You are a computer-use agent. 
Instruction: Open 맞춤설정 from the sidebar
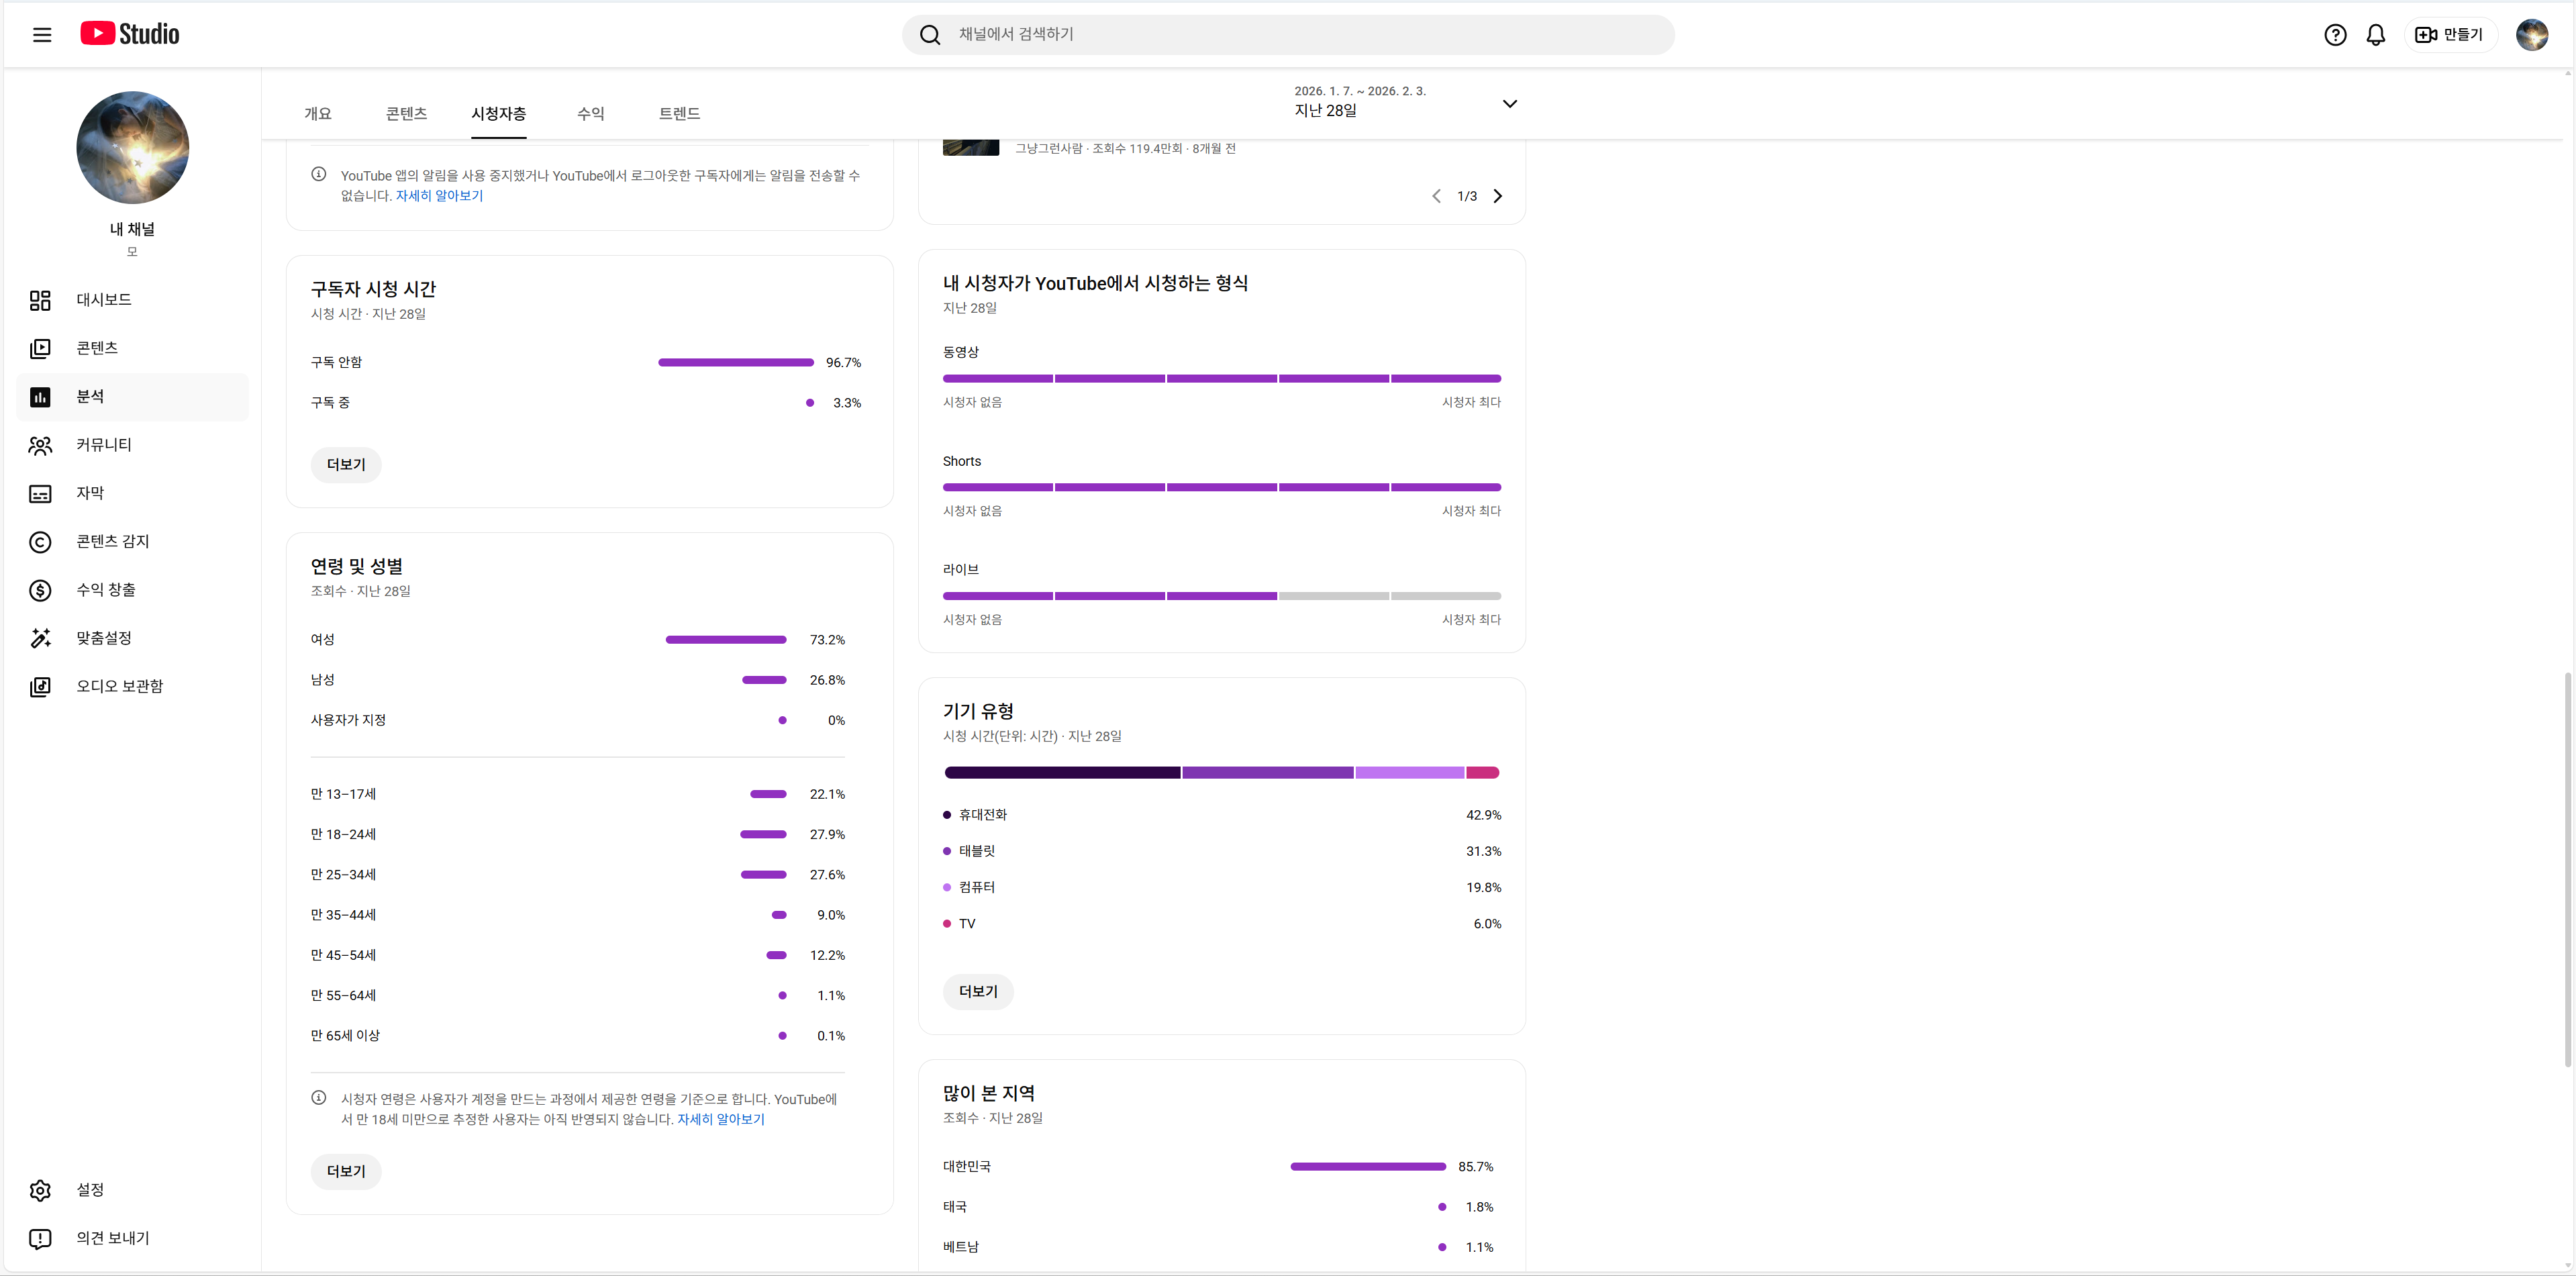(x=104, y=638)
